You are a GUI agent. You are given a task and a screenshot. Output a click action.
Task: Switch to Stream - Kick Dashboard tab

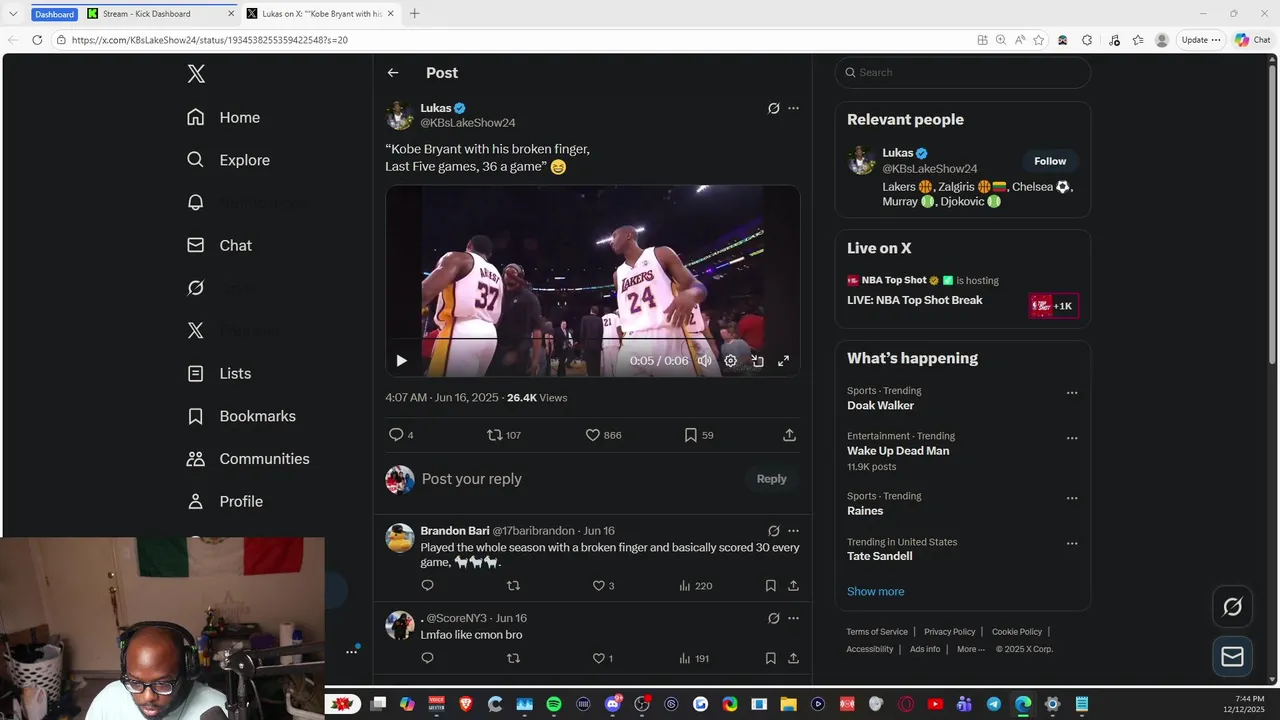159,14
